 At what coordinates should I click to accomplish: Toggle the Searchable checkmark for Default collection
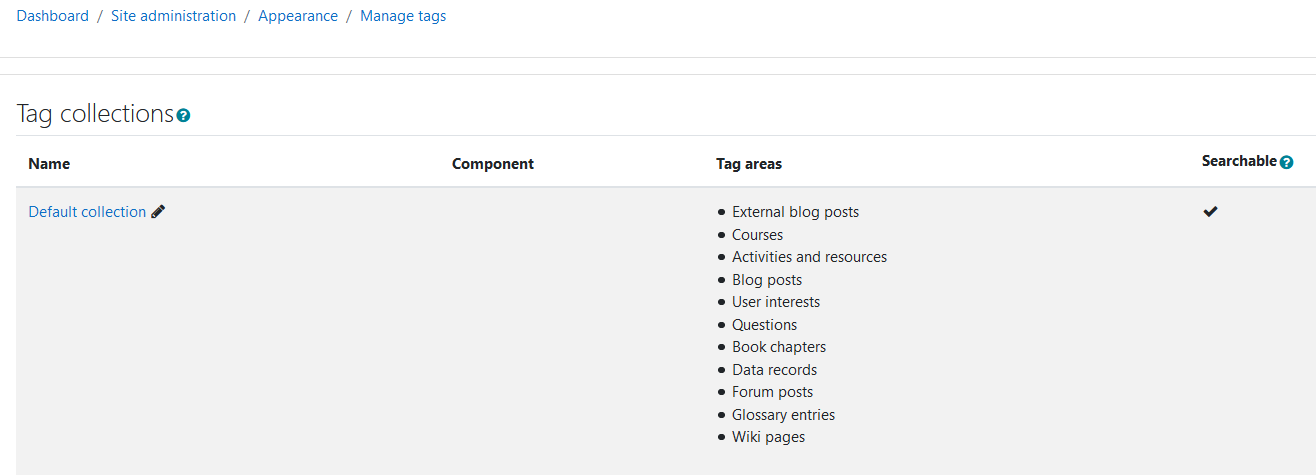click(1210, 211)
